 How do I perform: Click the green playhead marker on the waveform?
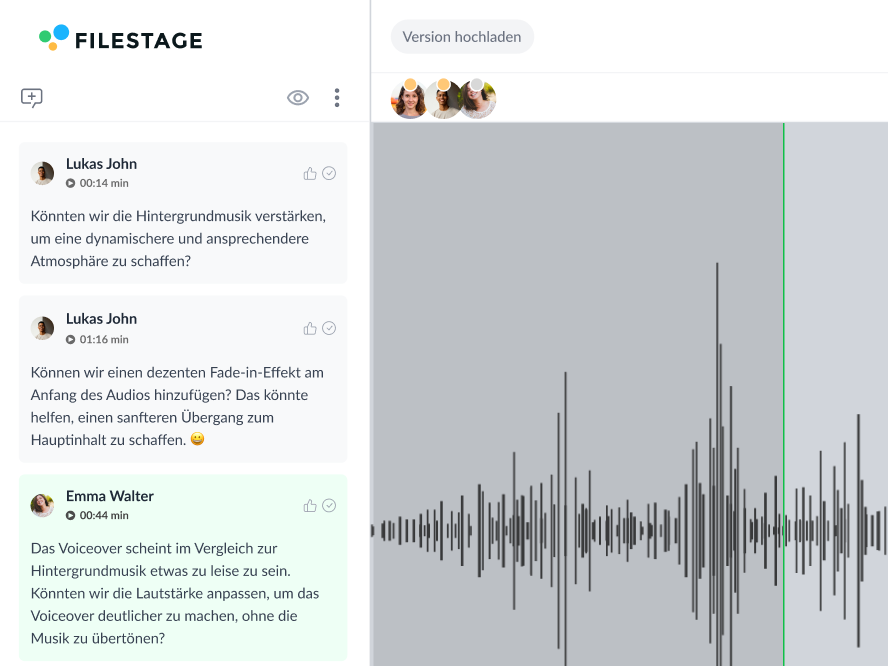784,400
